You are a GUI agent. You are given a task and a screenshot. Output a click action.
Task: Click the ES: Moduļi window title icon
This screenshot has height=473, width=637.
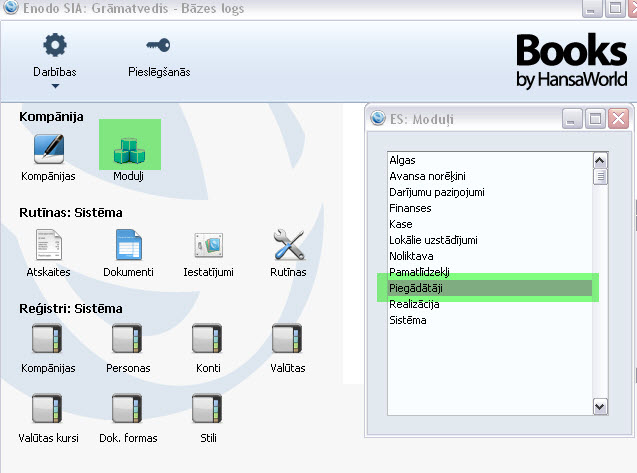coord(378,118)
